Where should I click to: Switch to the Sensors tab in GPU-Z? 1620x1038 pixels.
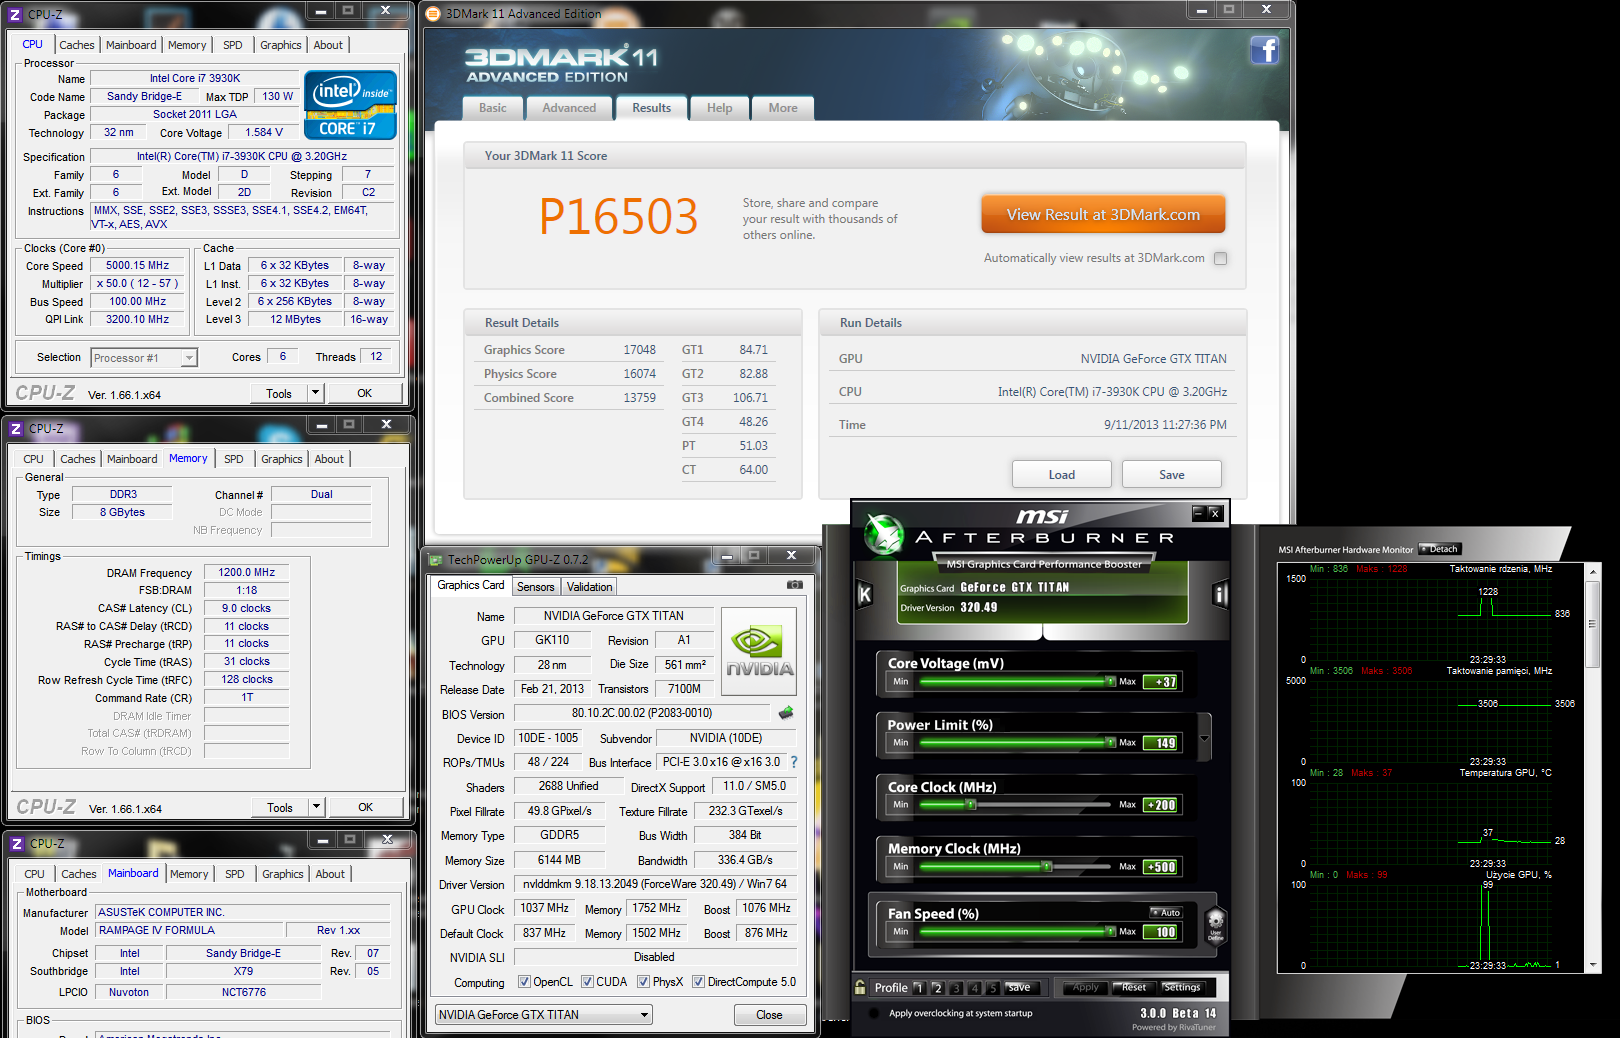(x=535, y=587)
